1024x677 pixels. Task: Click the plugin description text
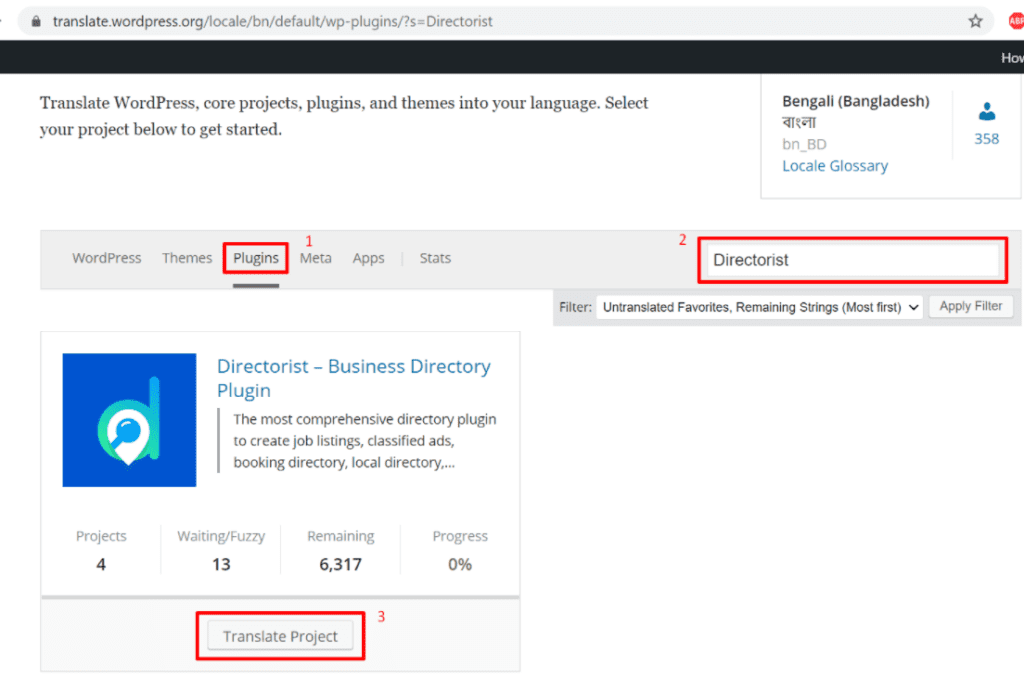pos(364,441)
